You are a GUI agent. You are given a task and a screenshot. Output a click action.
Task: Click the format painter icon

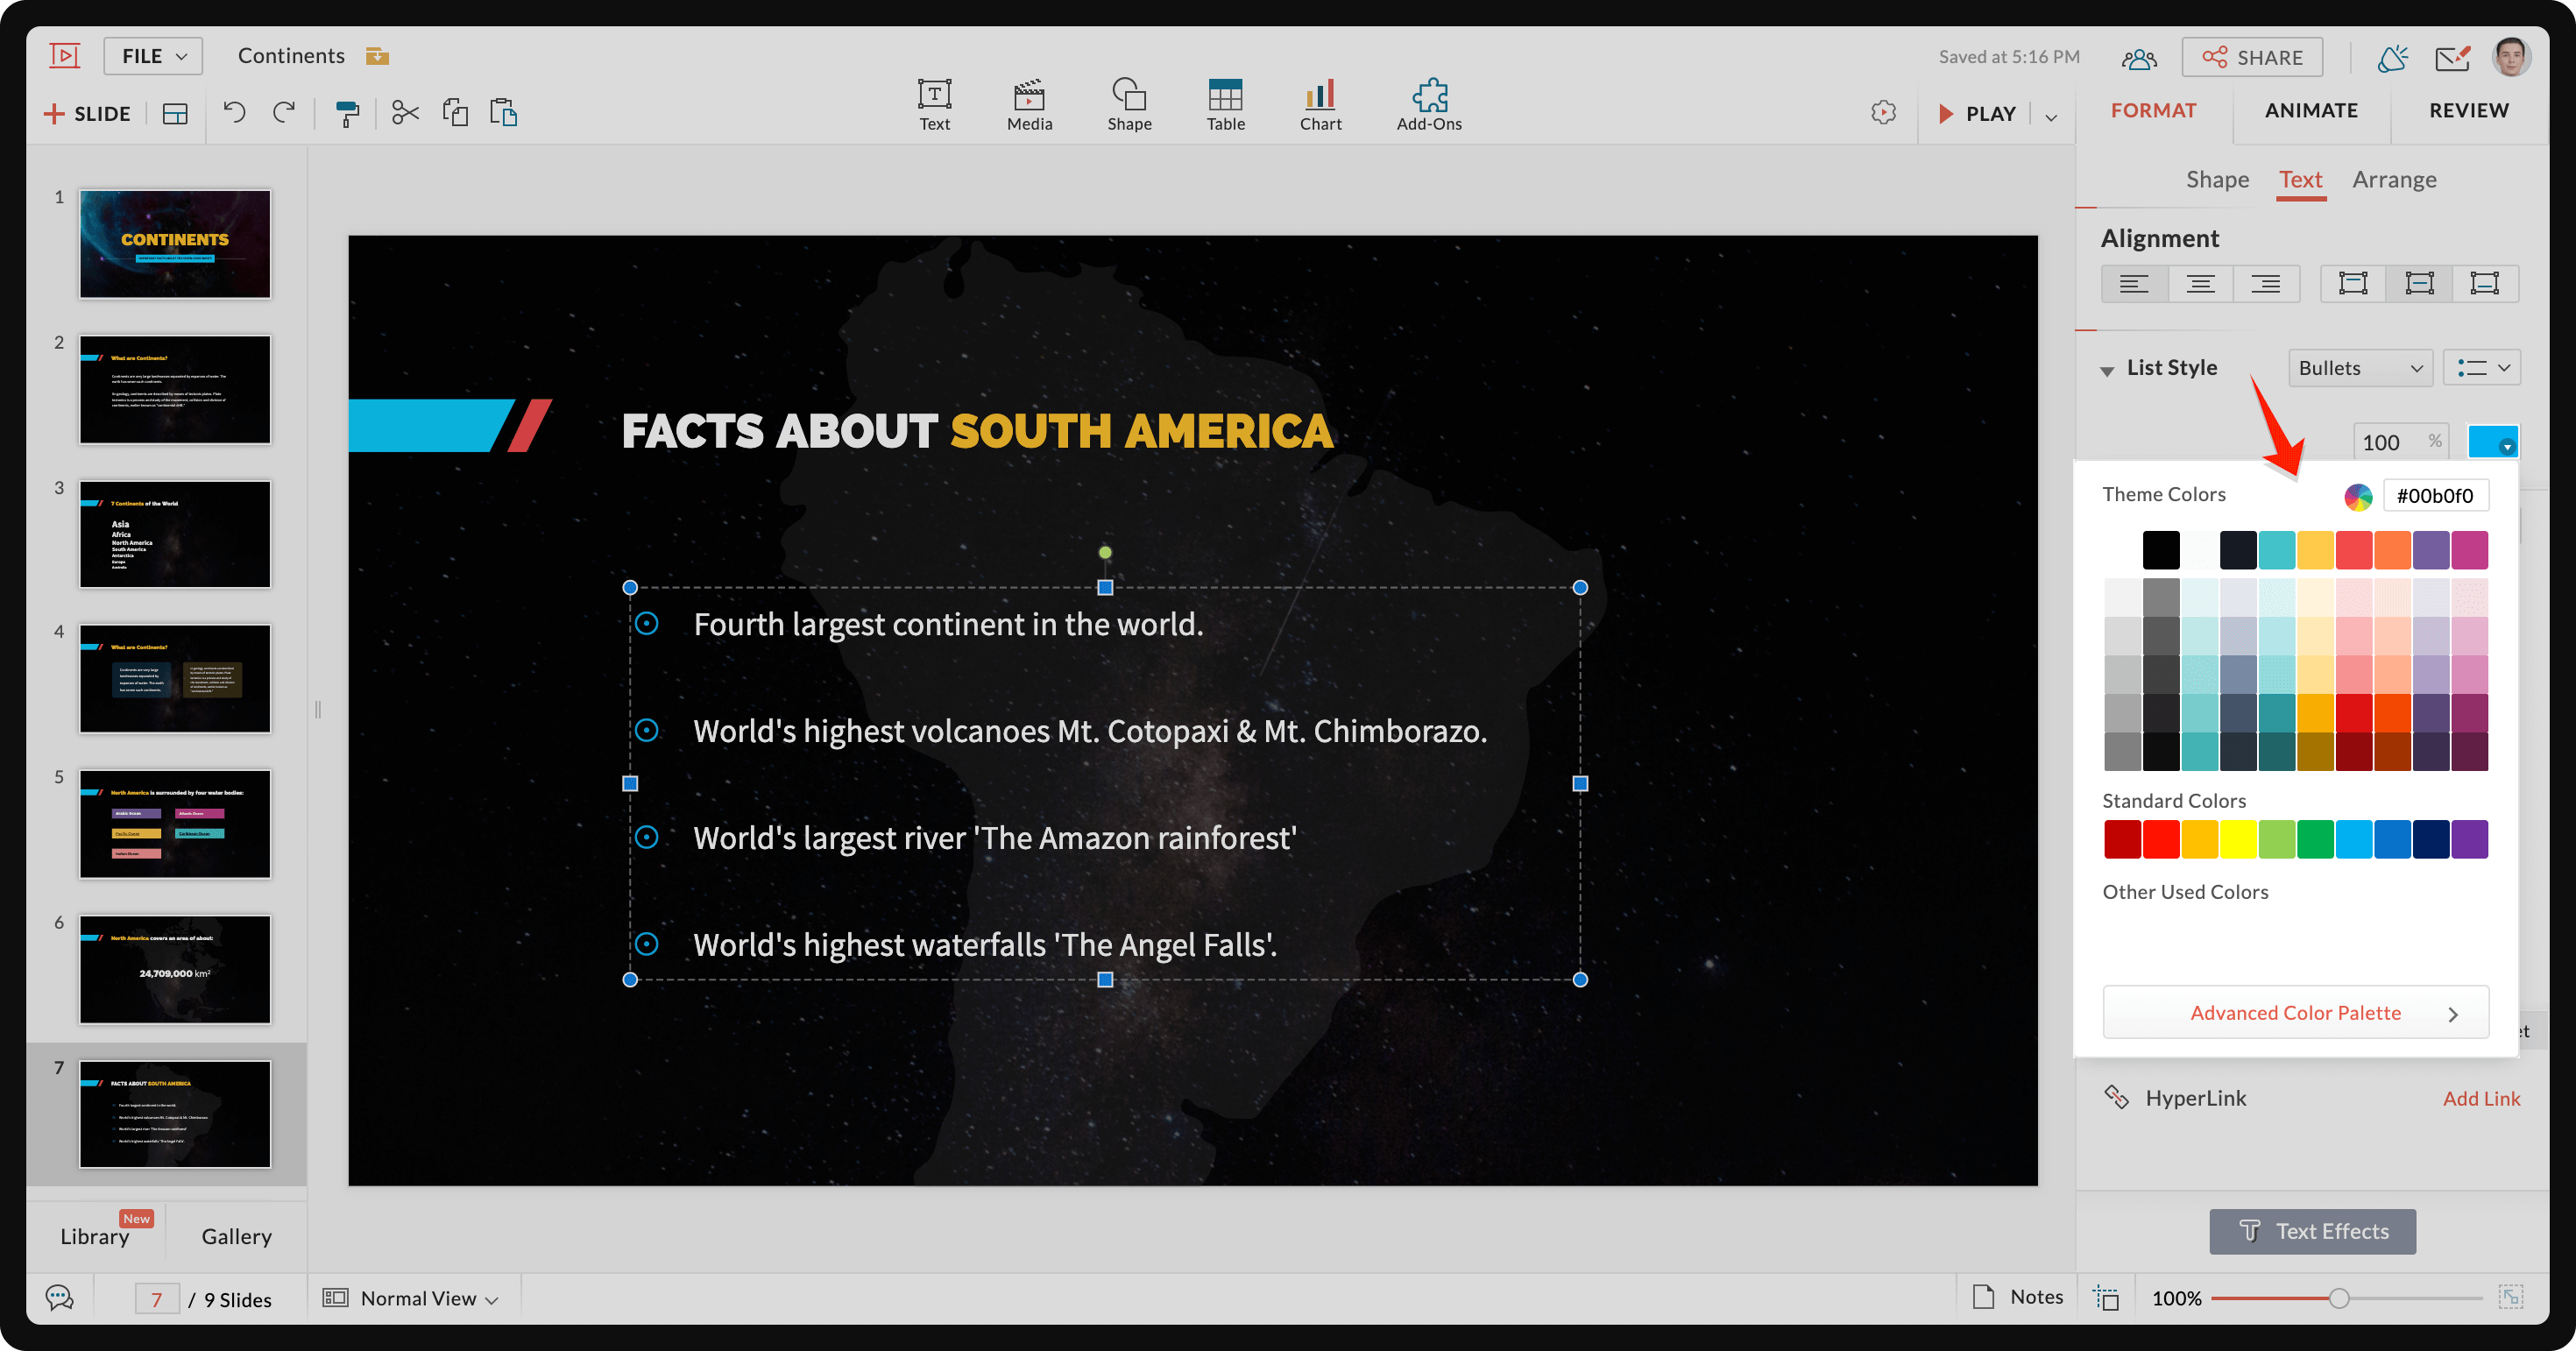[347, 113]
